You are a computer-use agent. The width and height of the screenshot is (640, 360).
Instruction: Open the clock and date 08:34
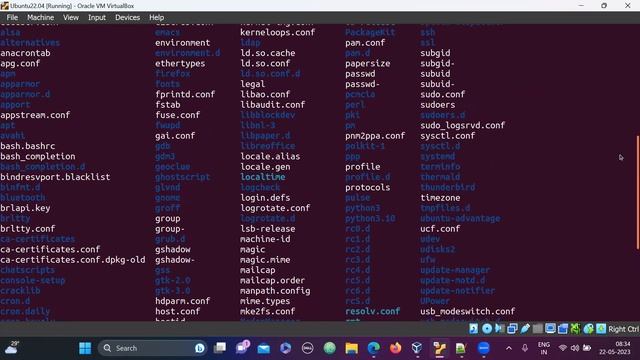(x=615, y=348)
